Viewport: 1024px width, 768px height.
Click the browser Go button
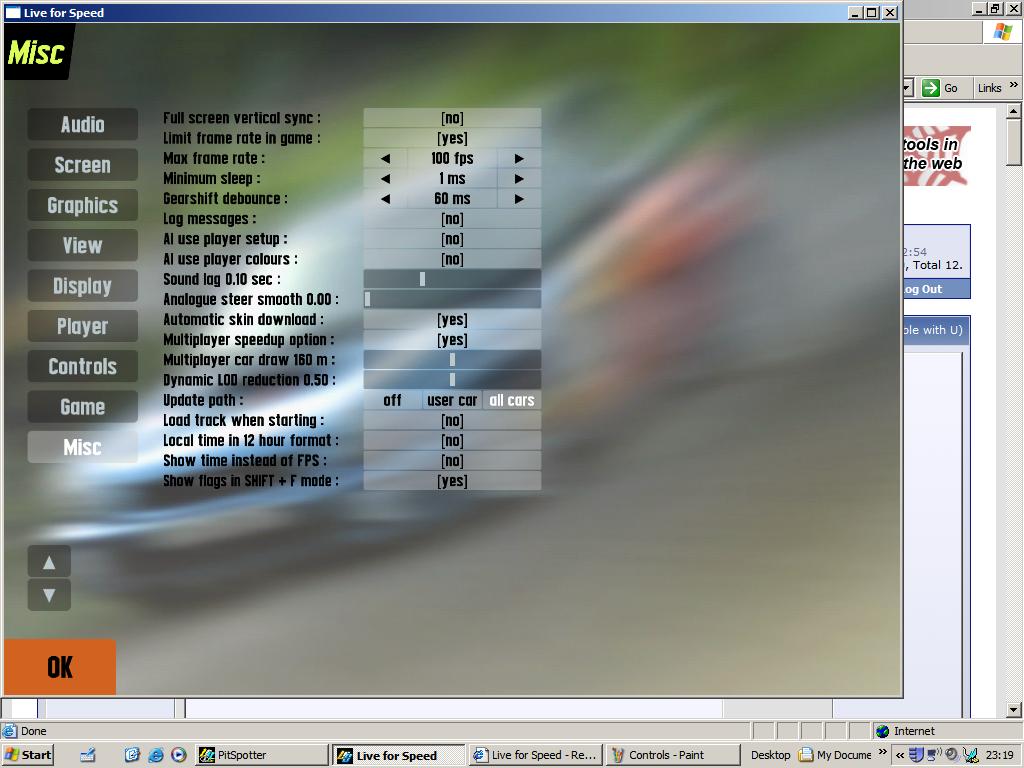940,88
